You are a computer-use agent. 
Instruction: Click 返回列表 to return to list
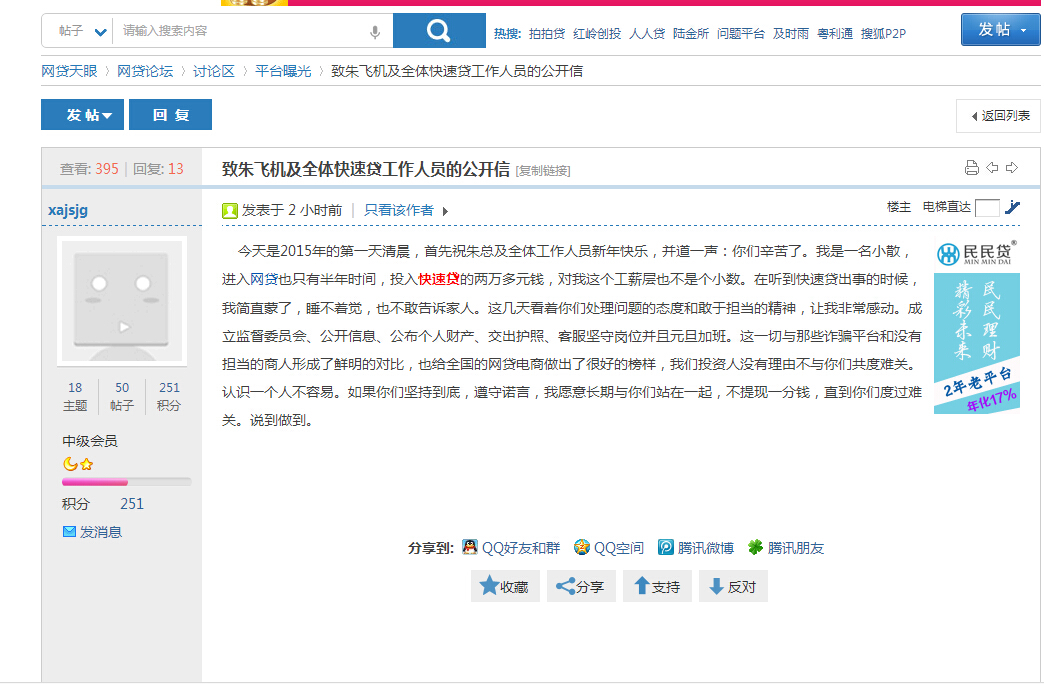click(x=1000, y=116)
